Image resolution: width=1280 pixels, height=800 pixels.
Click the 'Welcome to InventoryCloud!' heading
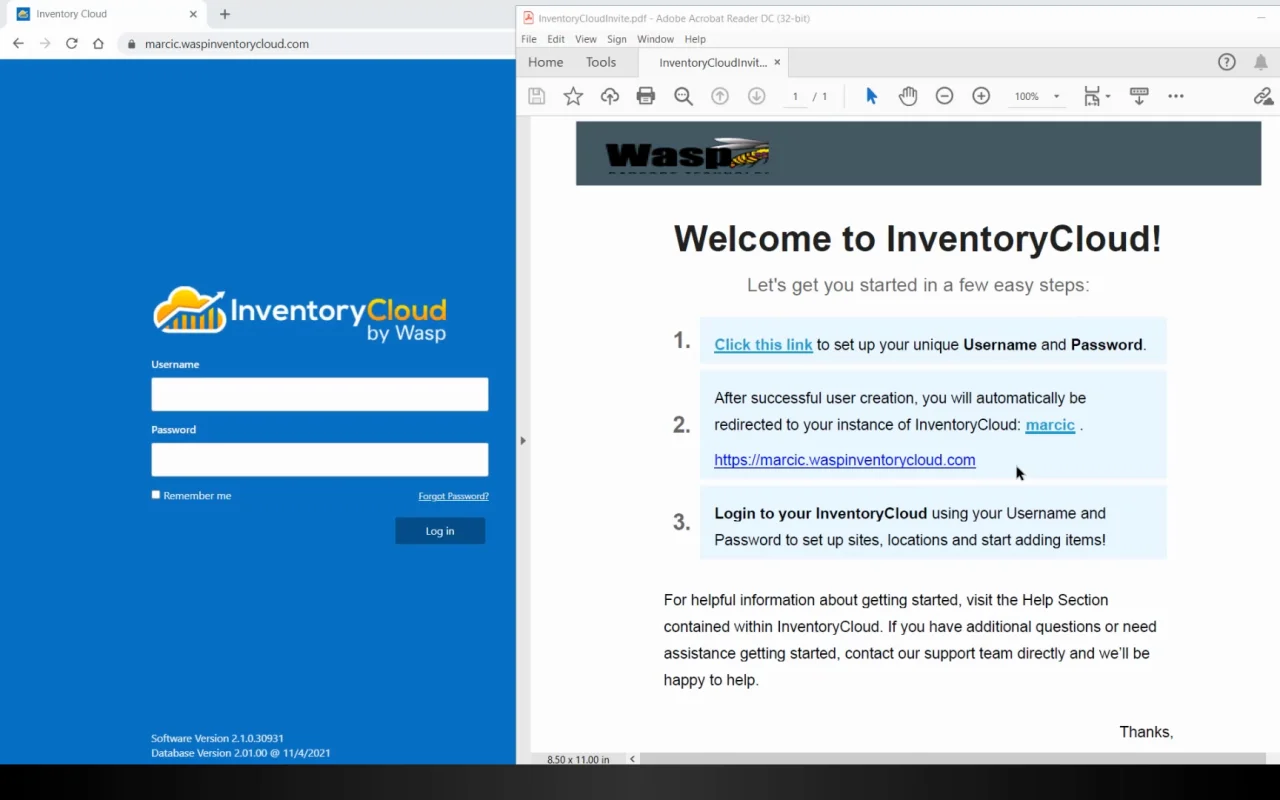[918, 240]
